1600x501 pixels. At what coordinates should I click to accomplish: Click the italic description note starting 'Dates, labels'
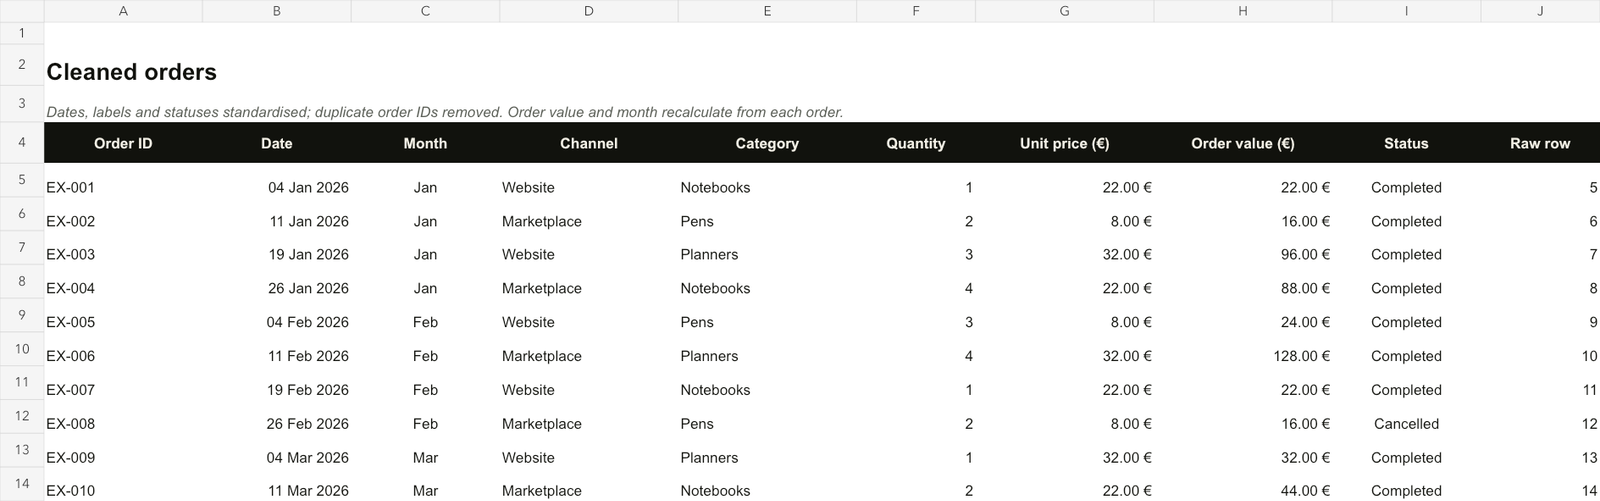coord(445,112)
